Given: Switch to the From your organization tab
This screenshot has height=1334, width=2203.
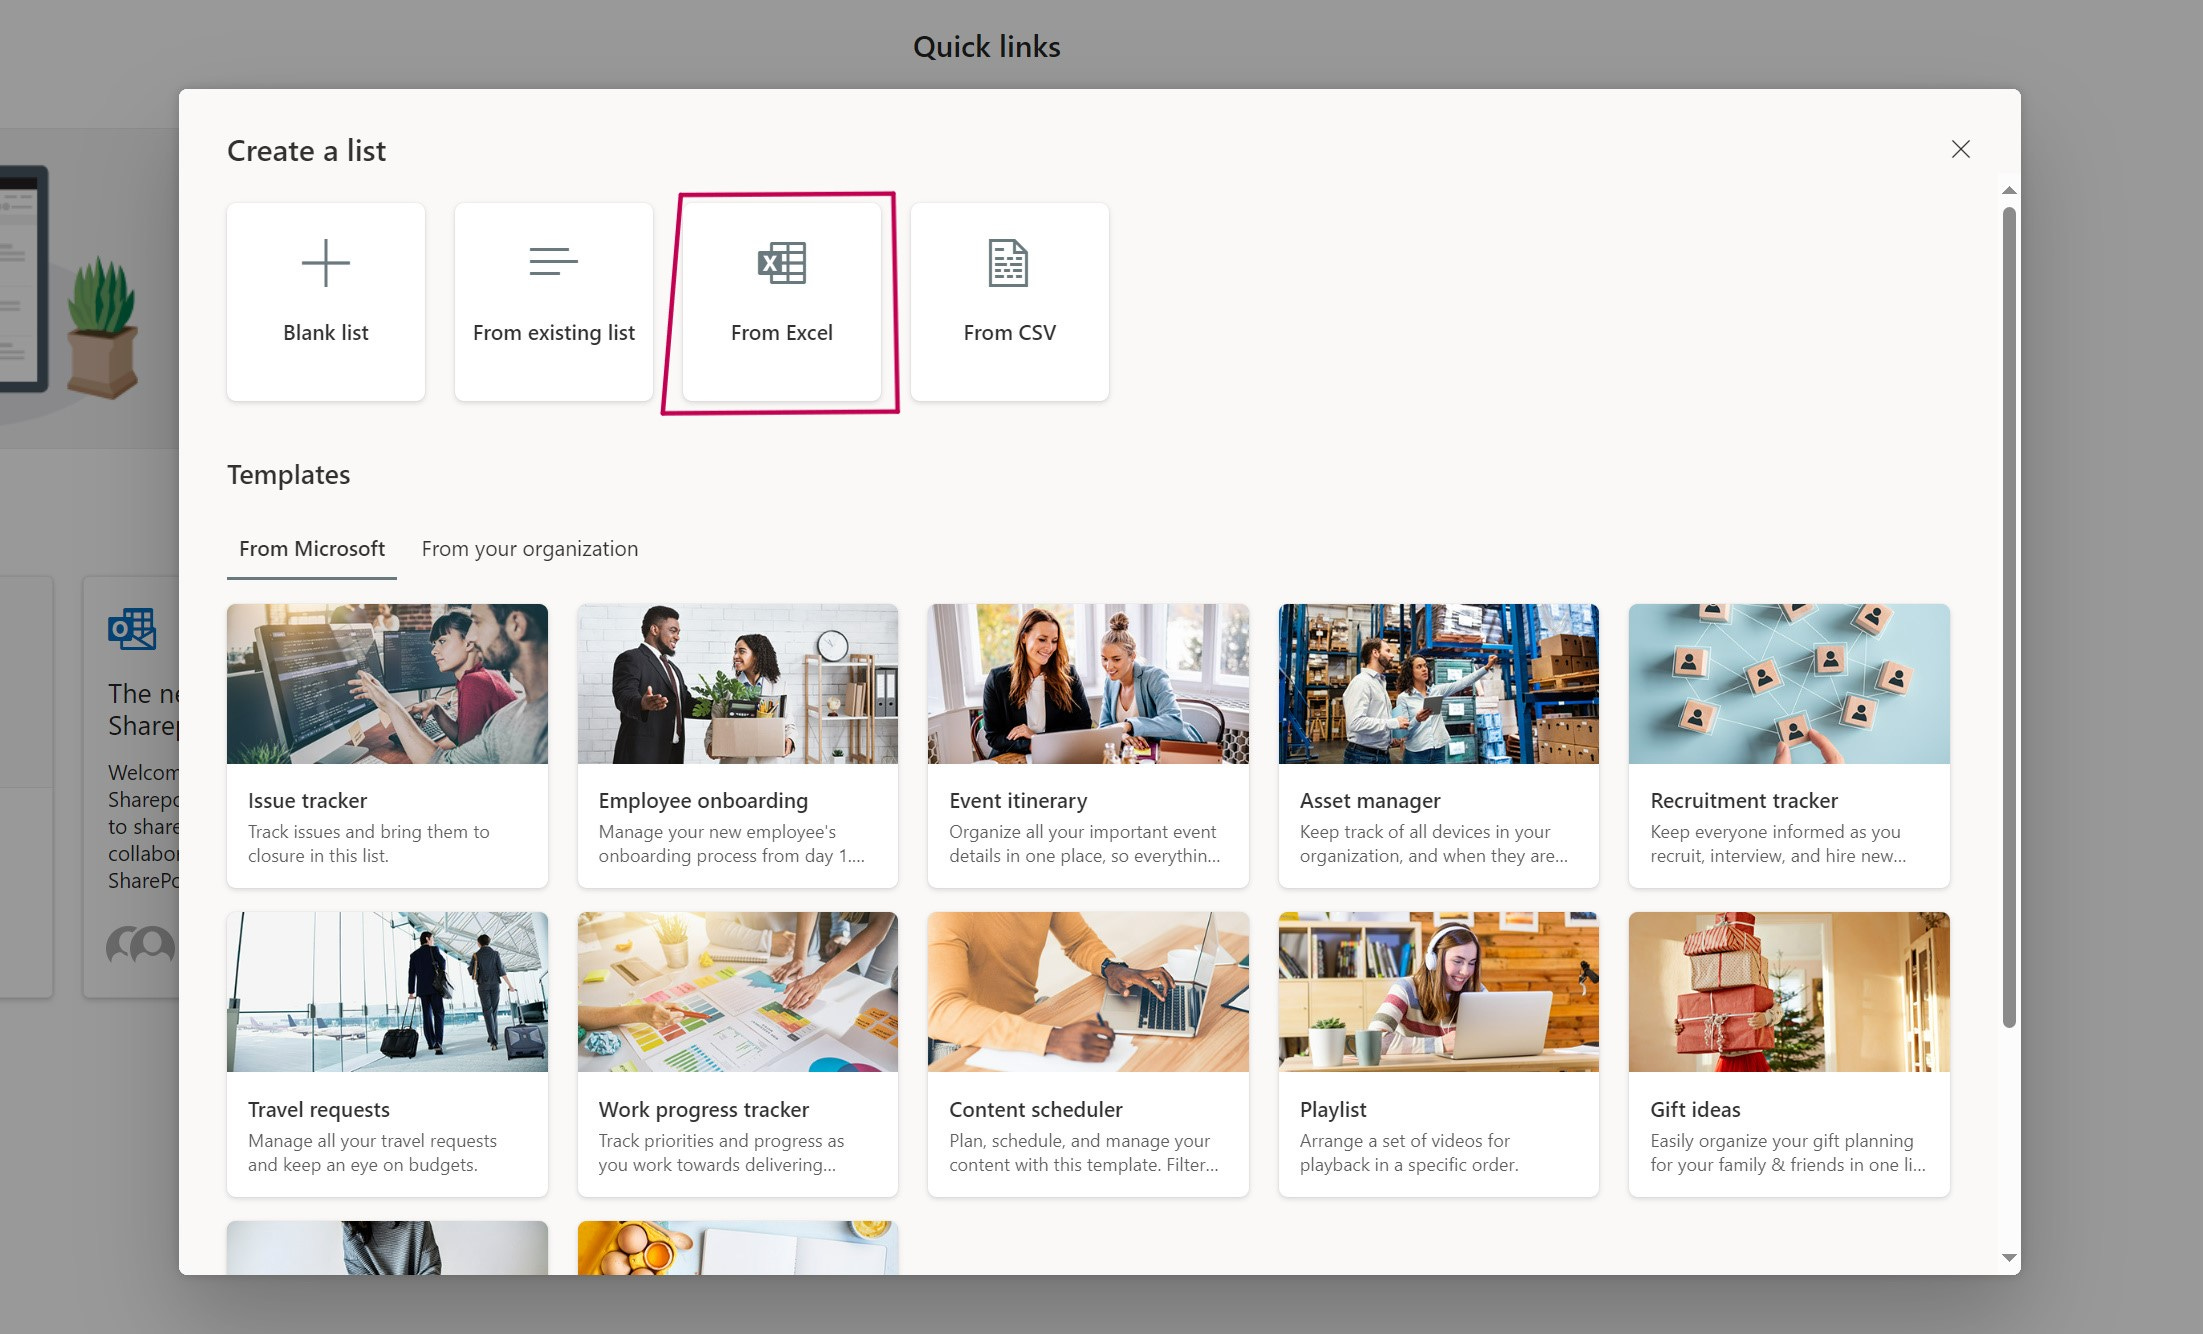Looking at the screenshot, I should [x=530, y=548].
